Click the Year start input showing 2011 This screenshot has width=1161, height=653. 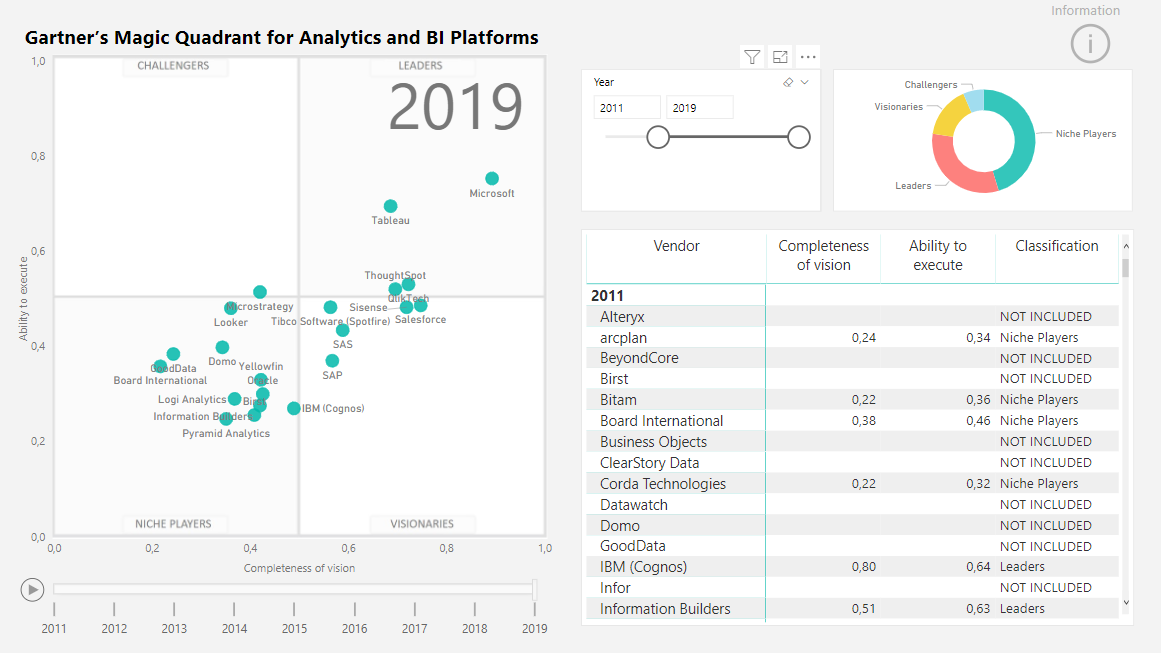pos(626,107)
